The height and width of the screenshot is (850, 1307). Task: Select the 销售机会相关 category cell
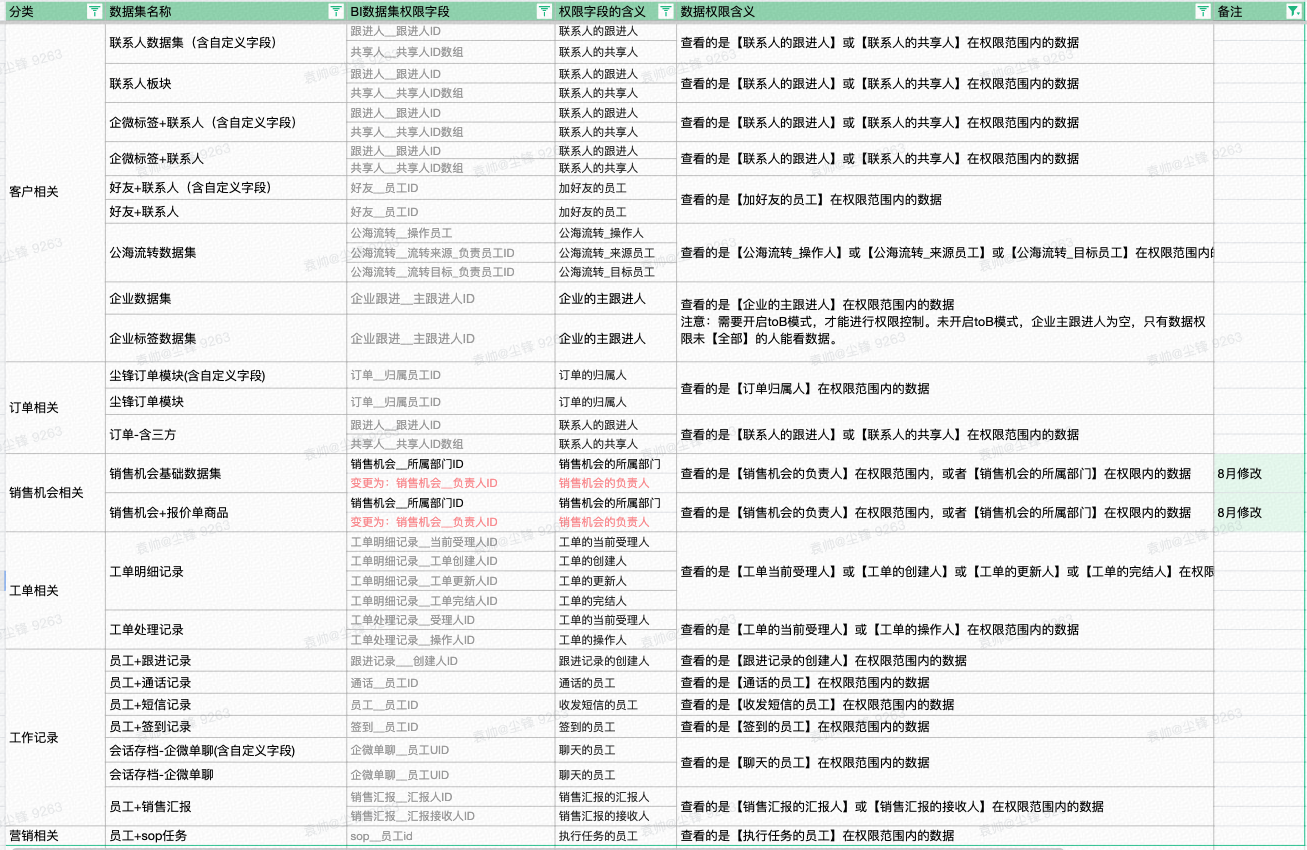pyautogui.click(x=55, y=493)
